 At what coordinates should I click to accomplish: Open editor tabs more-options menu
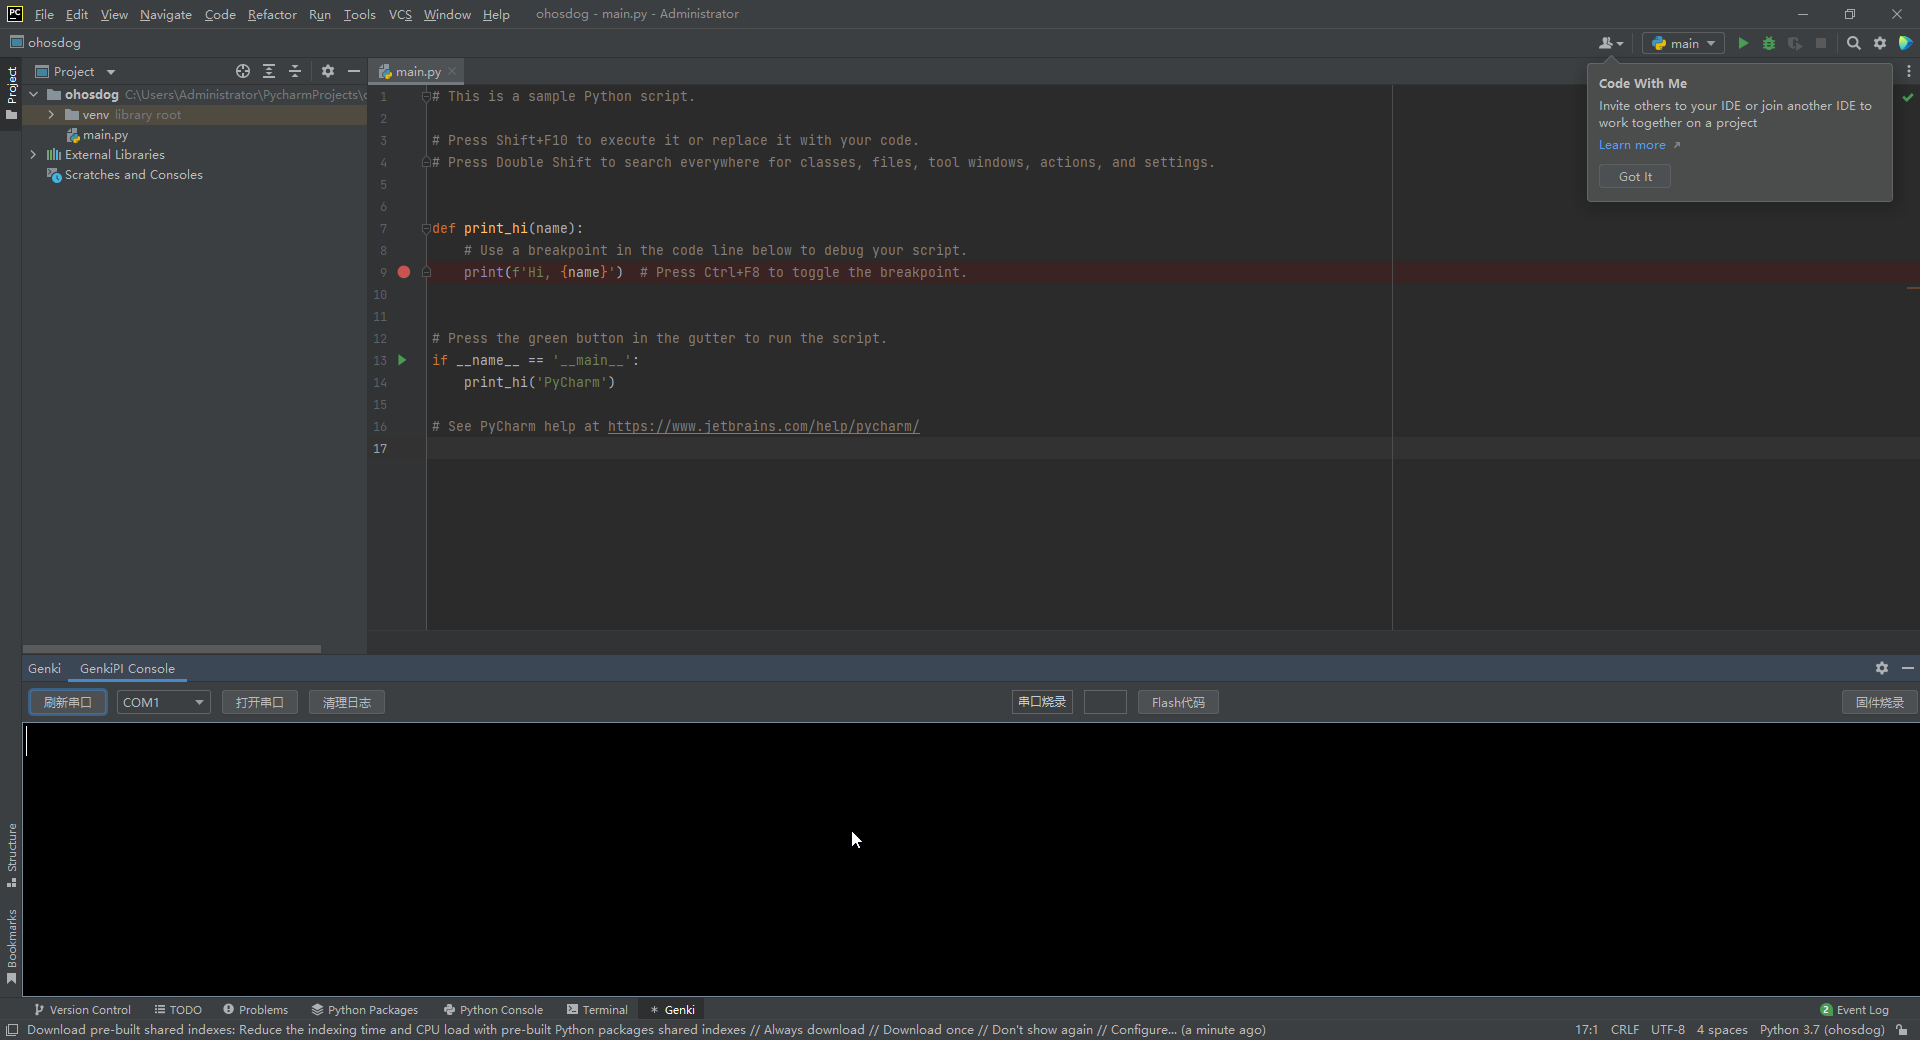click(1909, 71)
